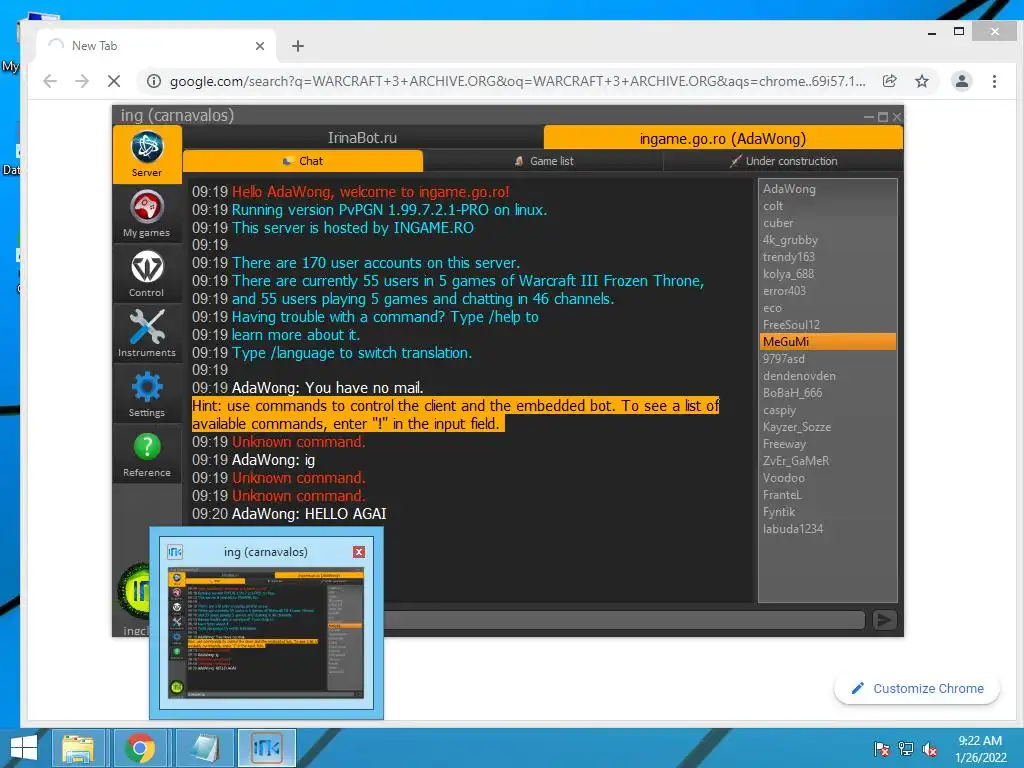Screen dimensions: 1024x768
Task: Open the Action Center flag tray icon
Action: 881,749
